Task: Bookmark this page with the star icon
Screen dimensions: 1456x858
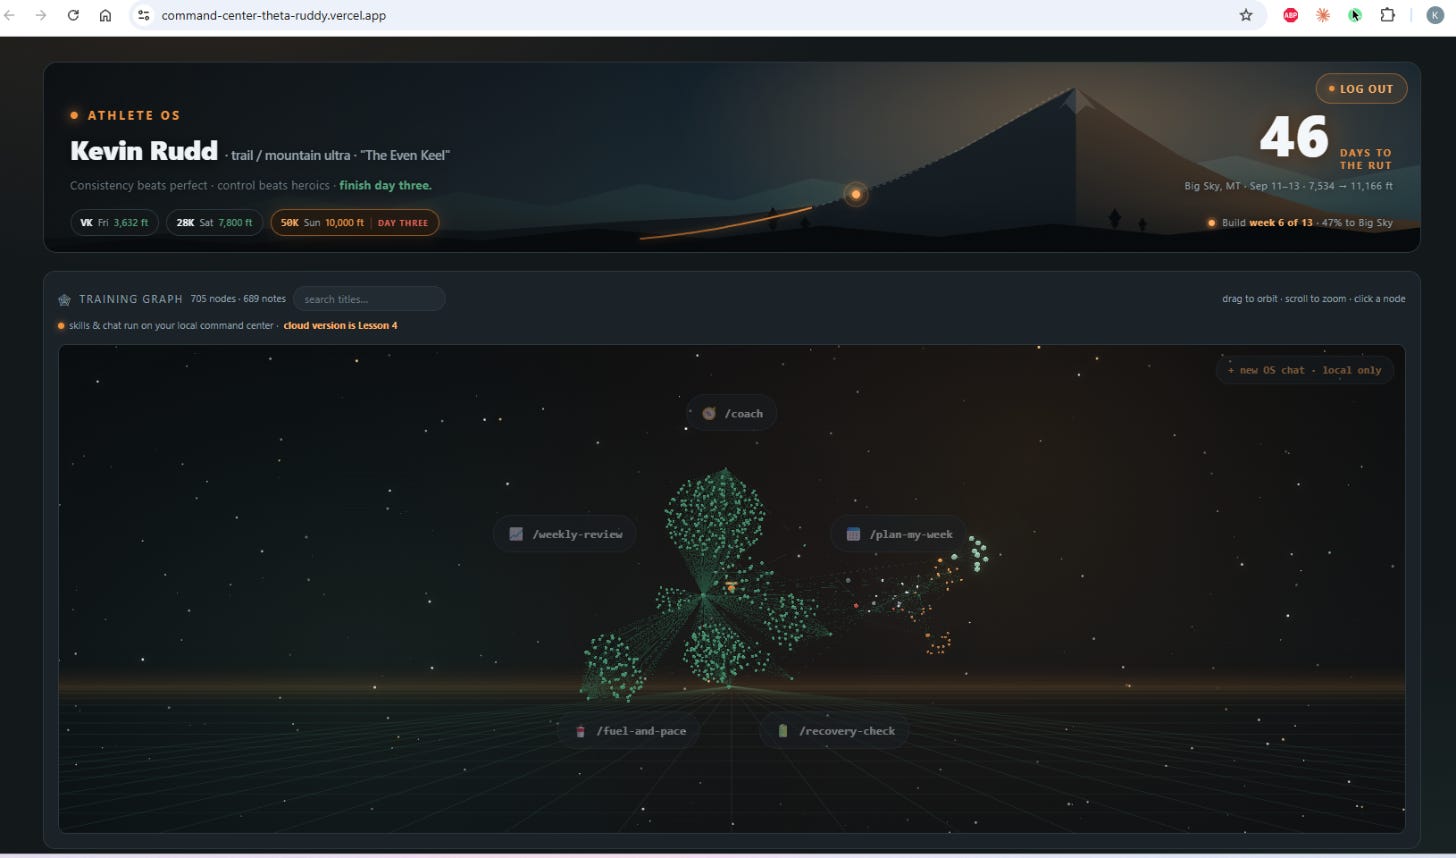Action: tap(1246, 15)
